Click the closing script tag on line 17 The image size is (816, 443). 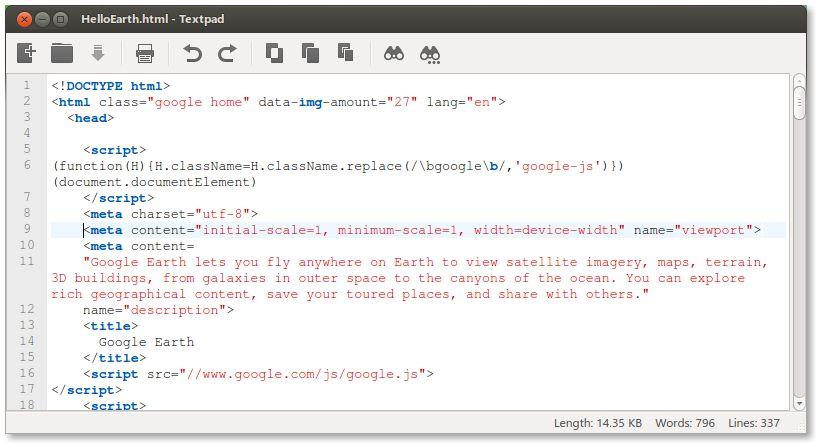tap(87, 390)
